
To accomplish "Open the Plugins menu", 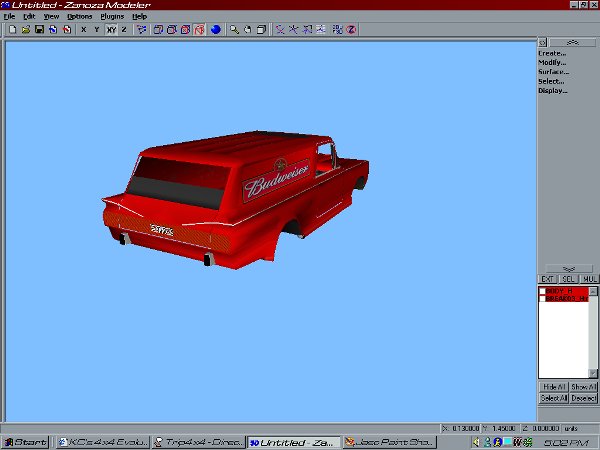I will (x=112, y=16).
